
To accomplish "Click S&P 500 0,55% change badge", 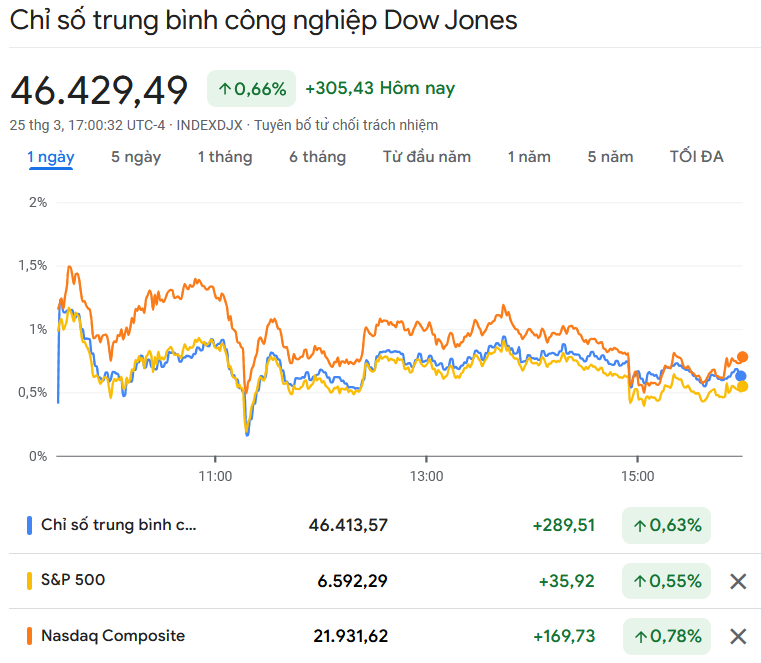I will point(666,581).
